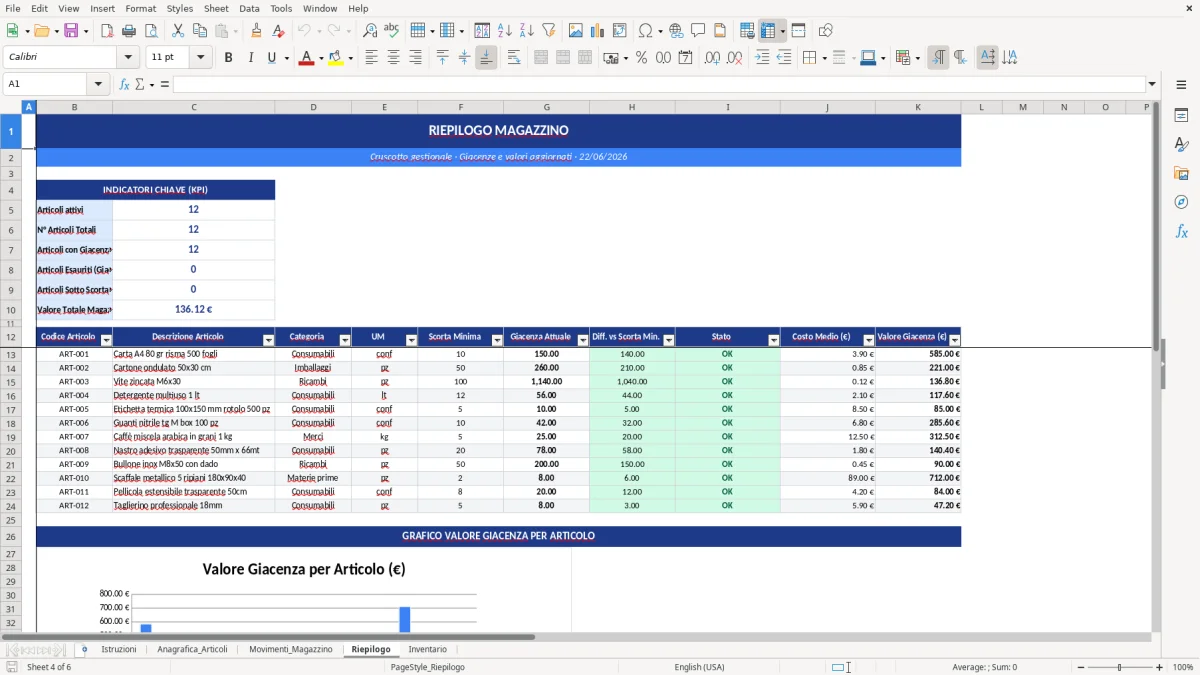Viewport: 1200px width, 675px height.
Task: Open the Codice Articolo filter dropdown
Action: point(106,341)
